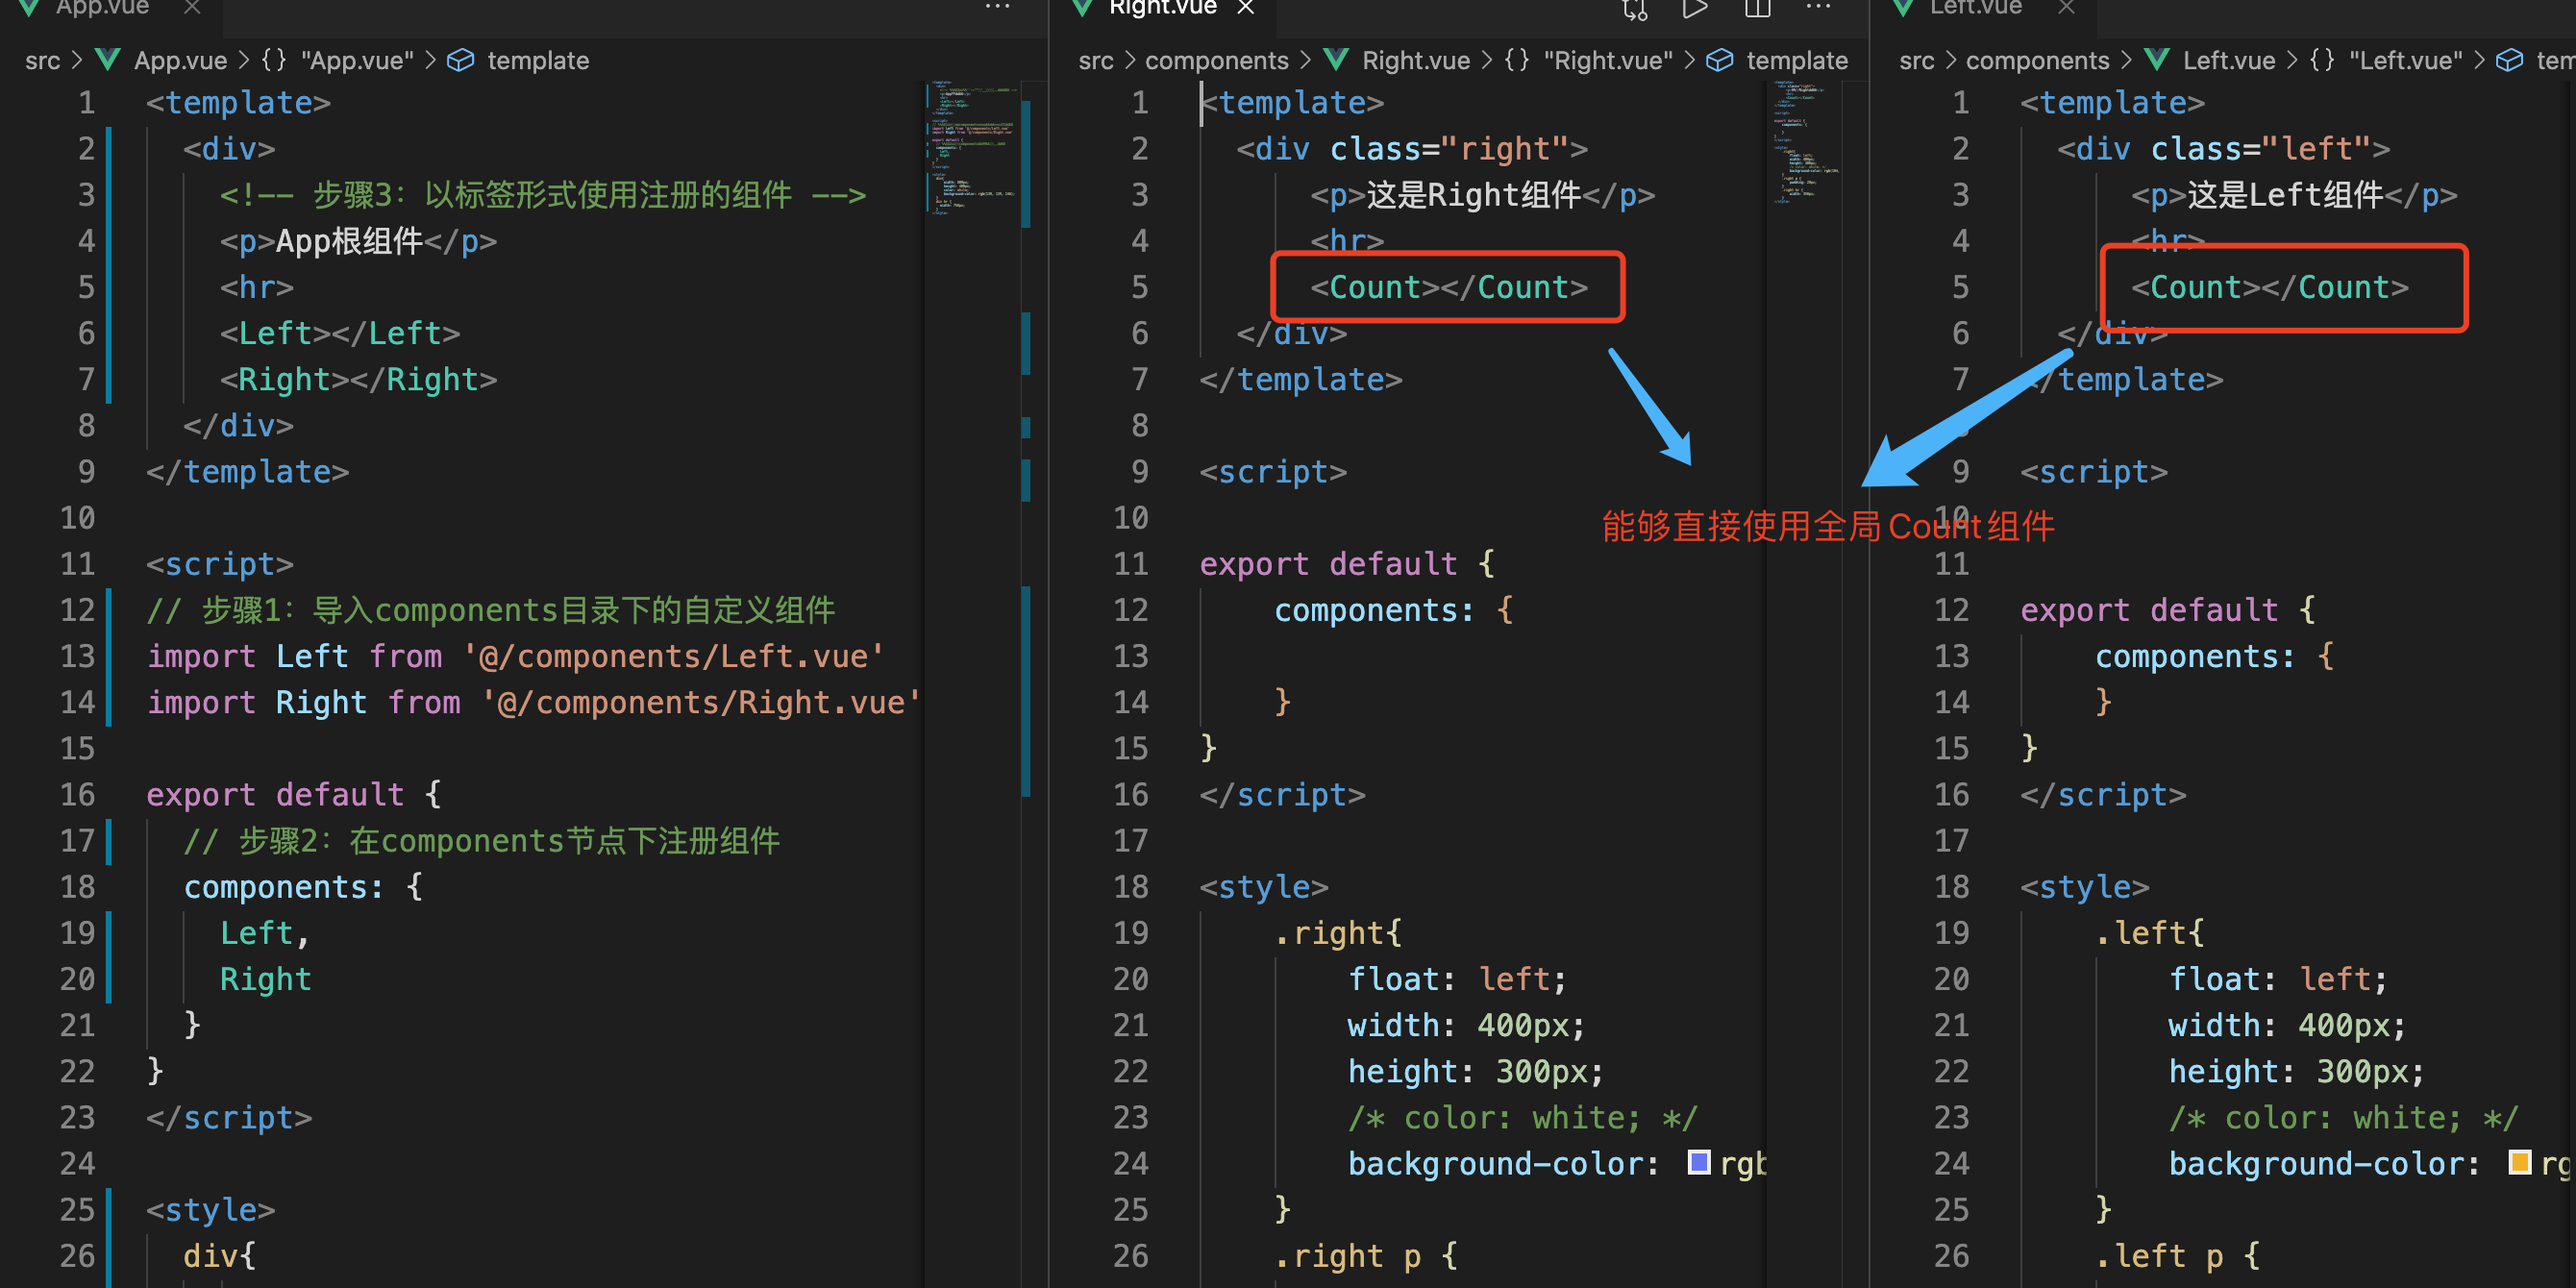Open blue color swatch in Right.vue background-color
The height and width of the screenshot is (1288, 2576).
1699,1162
